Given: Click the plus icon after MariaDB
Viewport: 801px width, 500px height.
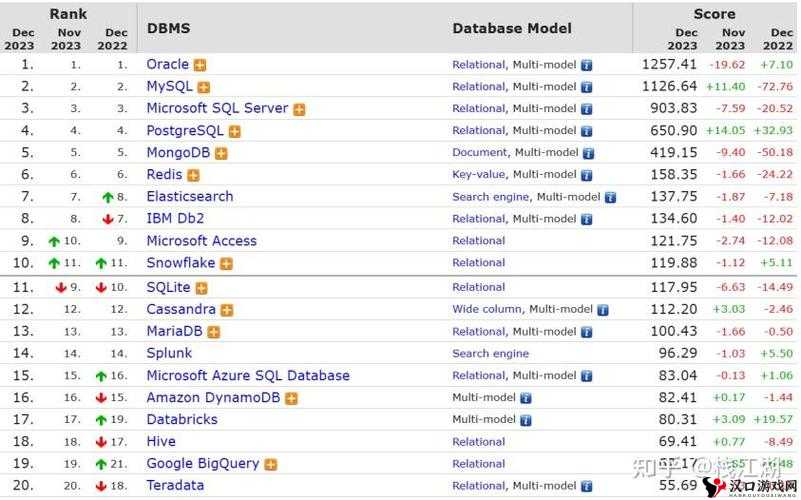Looking at the screenshot, I should (214, 332).
